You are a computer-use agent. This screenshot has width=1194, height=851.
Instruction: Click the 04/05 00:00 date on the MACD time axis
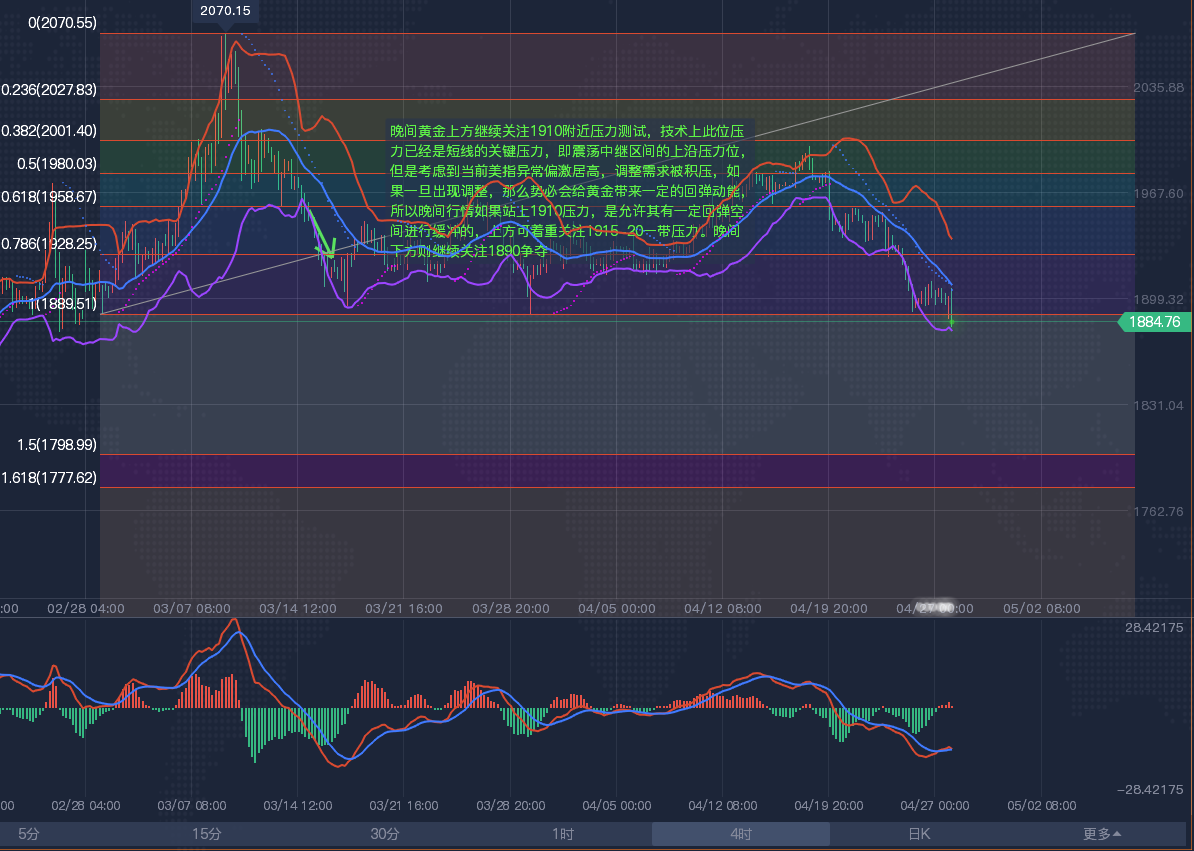click(617, 805)
